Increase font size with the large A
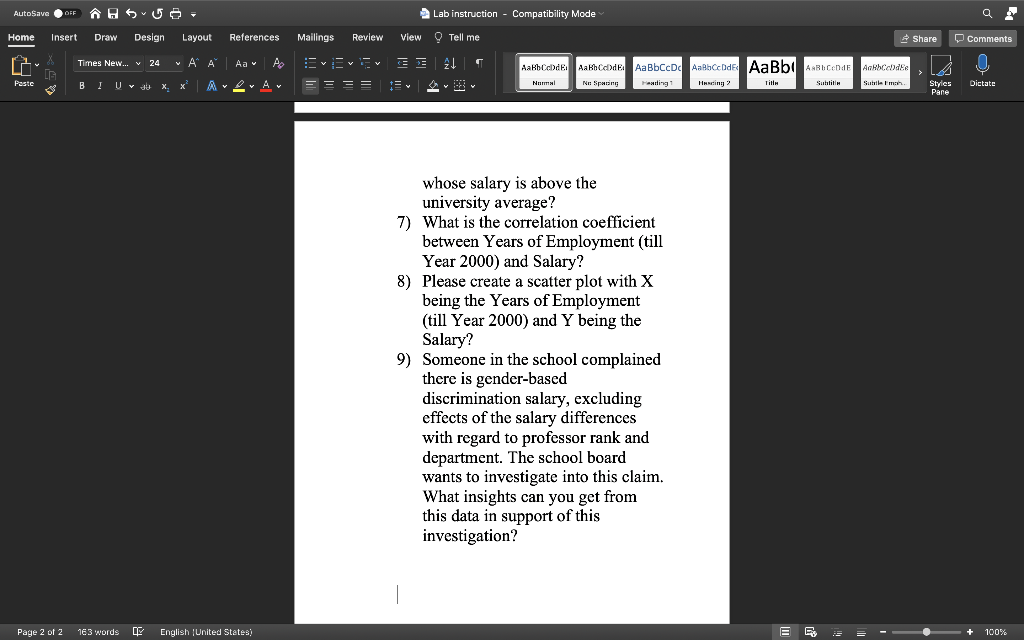The image size is (1024, 640). click(x=193, y=63)
